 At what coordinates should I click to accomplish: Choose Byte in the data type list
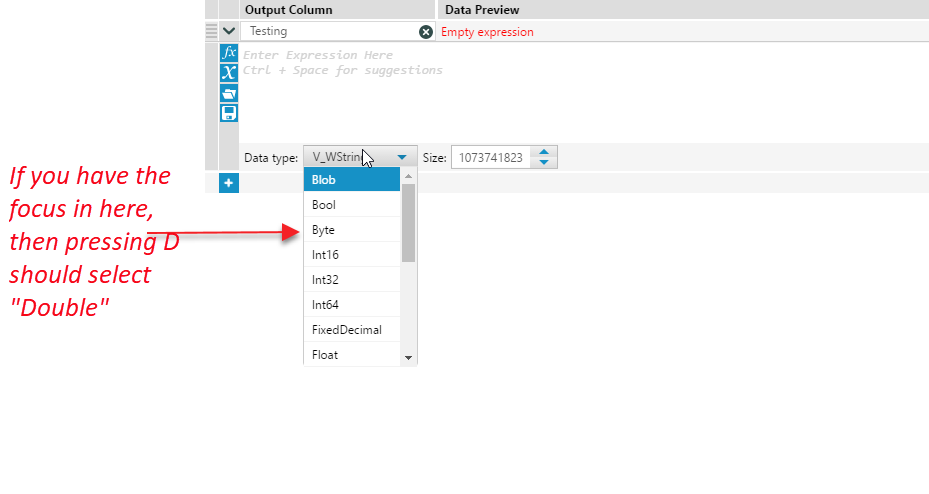click(352, 230)
